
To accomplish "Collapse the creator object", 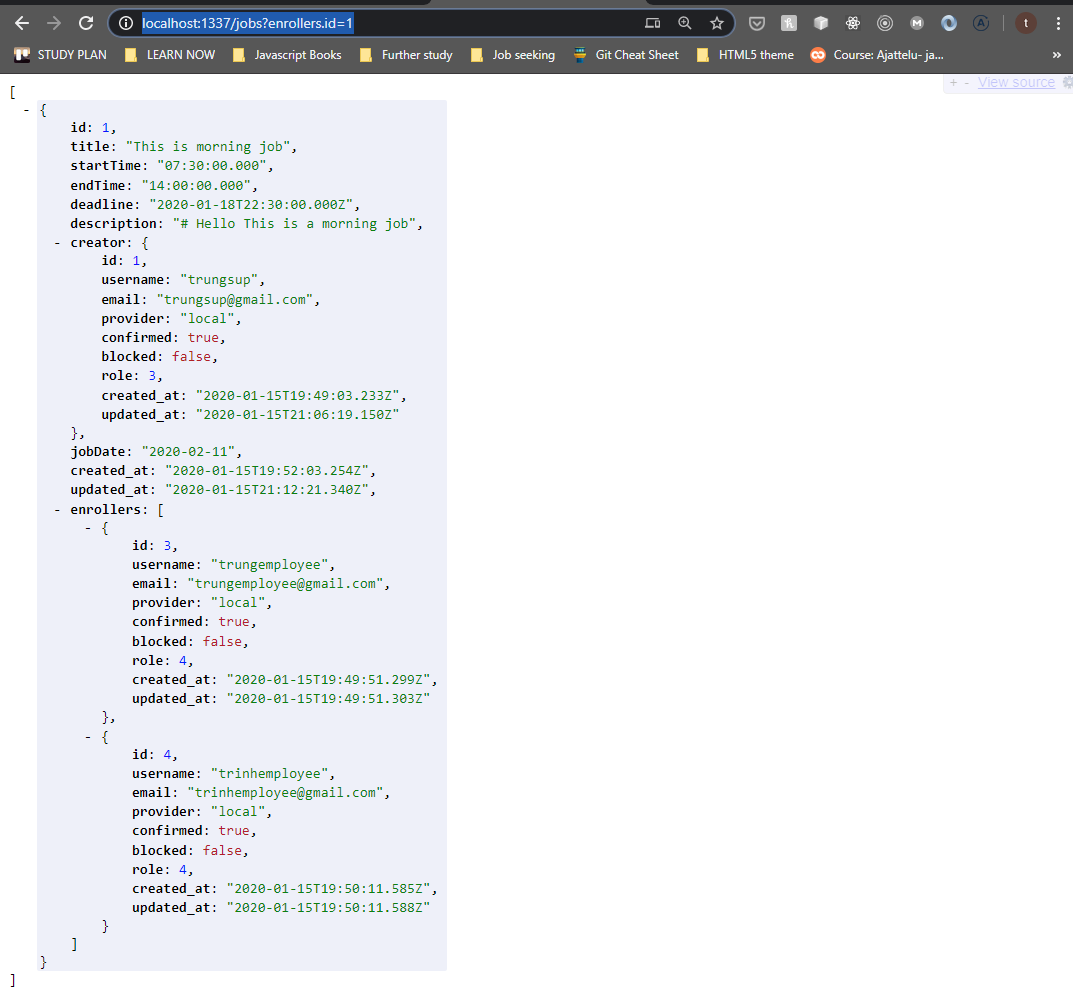I will click(x=57, y=243).
